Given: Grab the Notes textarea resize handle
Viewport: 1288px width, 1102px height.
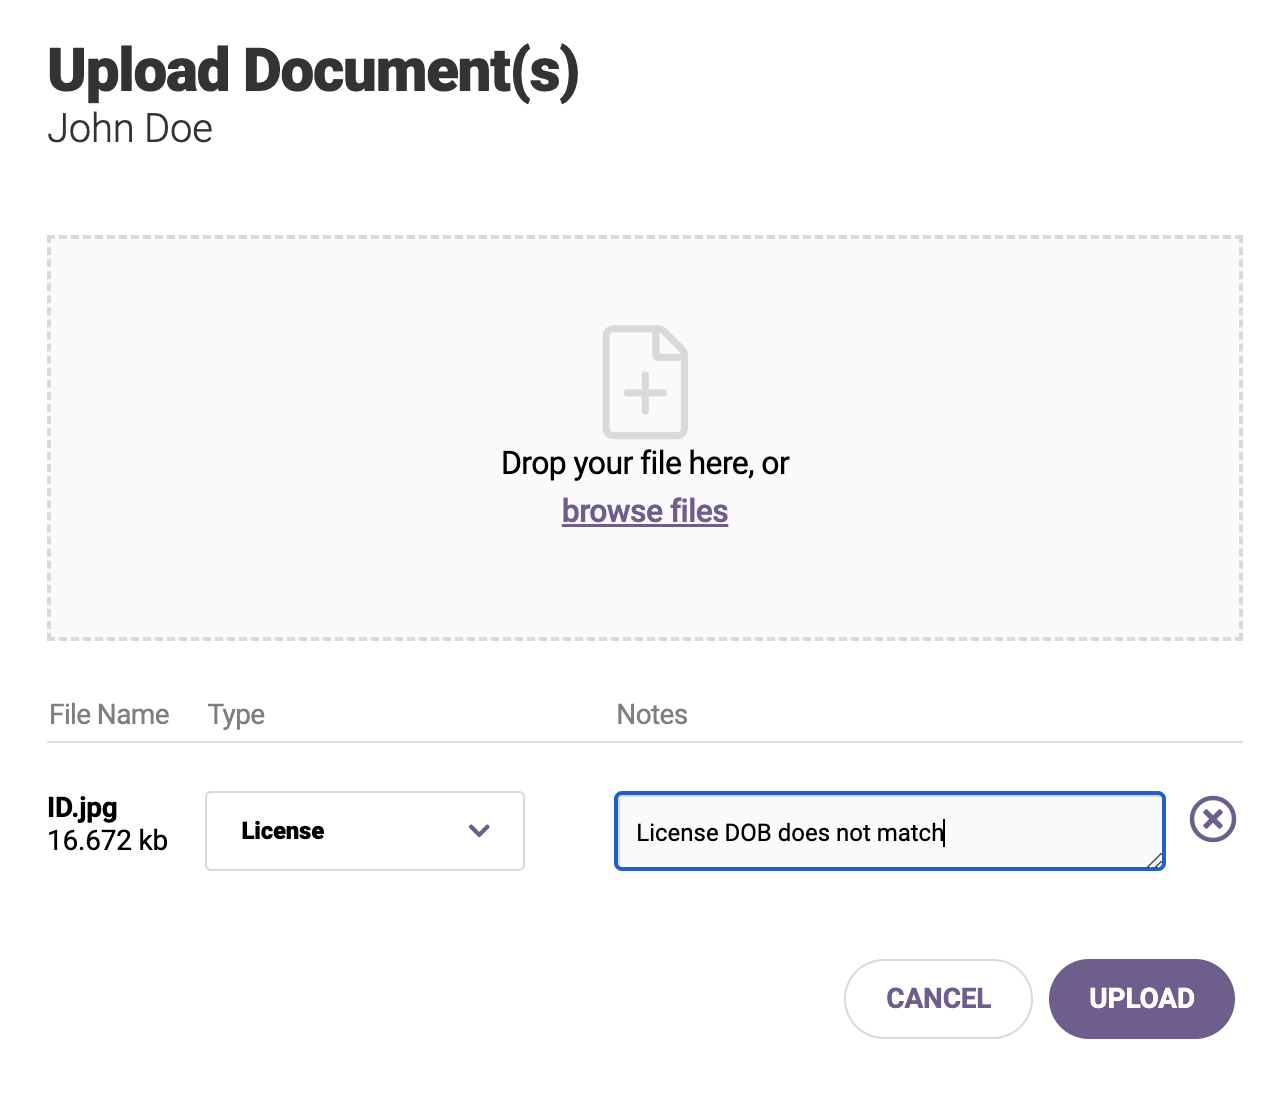Looking at the screenshot, I should click(x=1154, y=860).
